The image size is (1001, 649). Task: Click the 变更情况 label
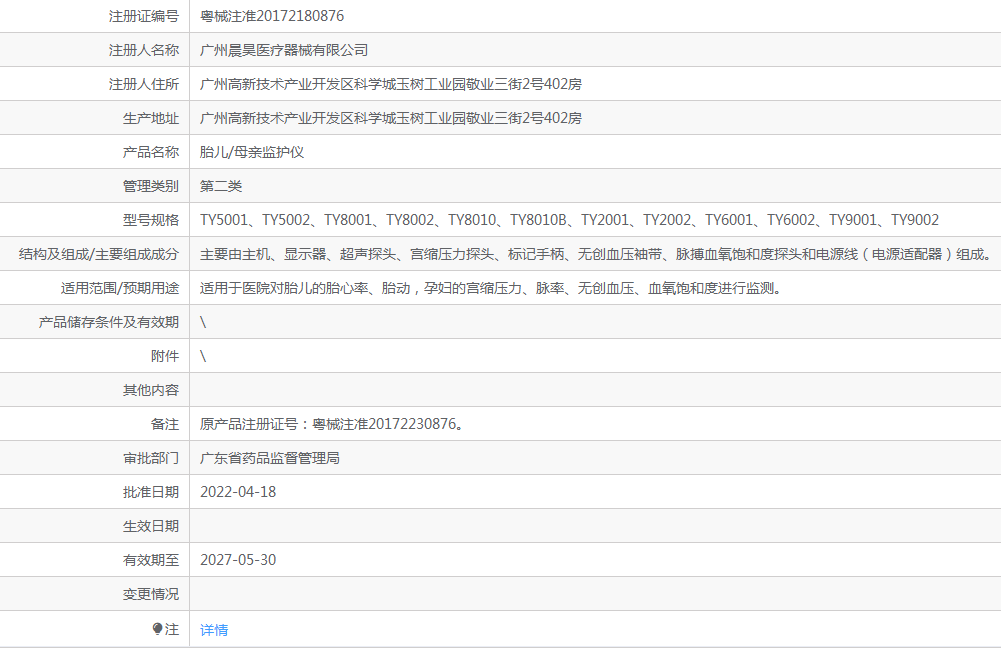(x=151, y=594)
